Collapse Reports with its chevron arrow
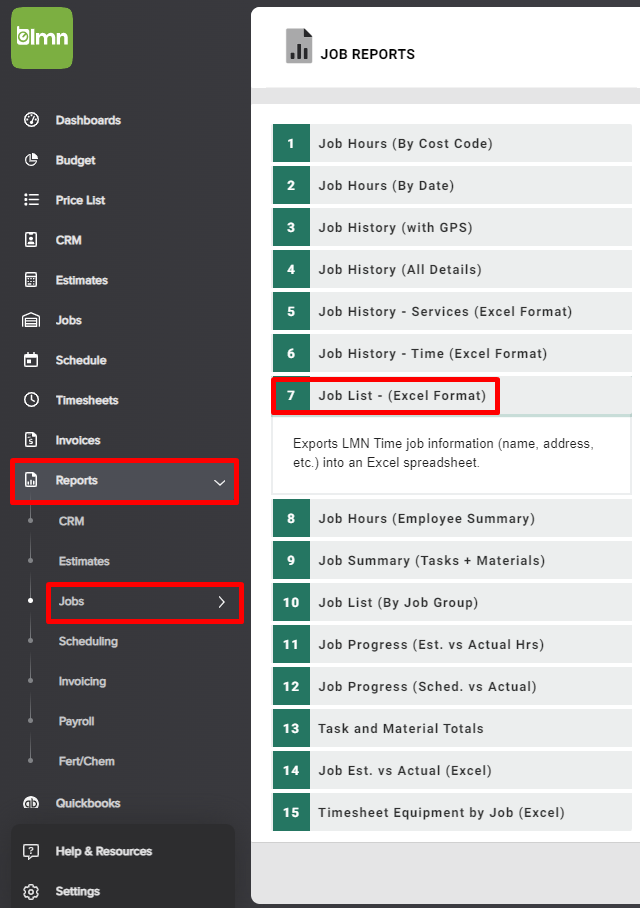 click(x=220, y=482)
